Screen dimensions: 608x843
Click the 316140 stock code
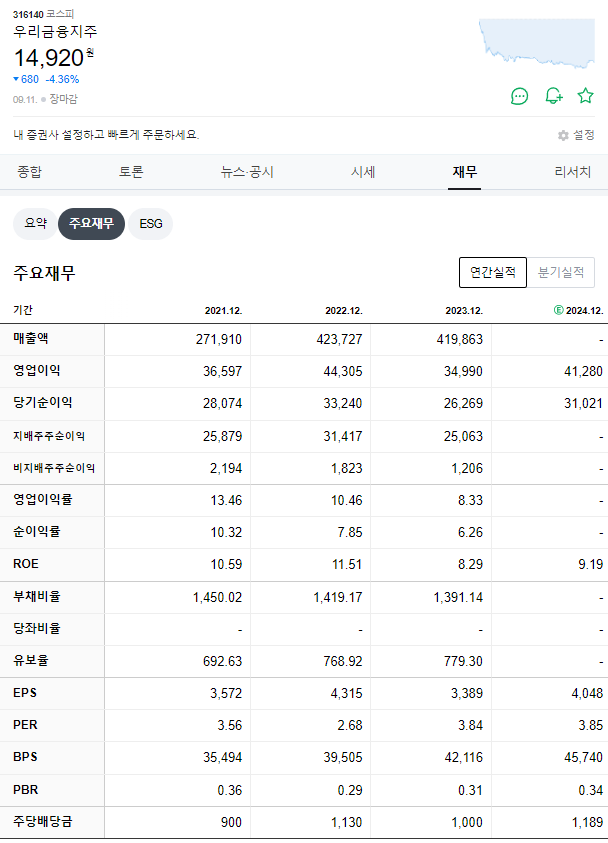28,14
